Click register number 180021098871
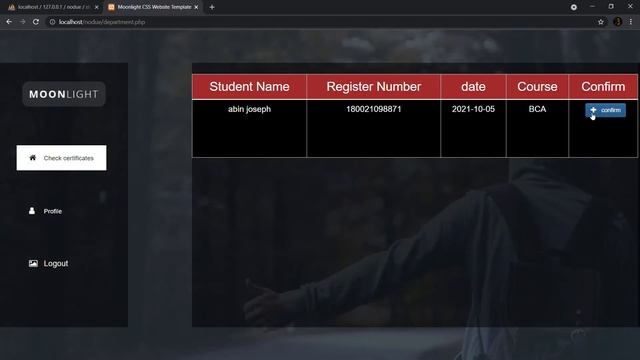This screenshot has width=640, height=360. [x=373, y=109]
